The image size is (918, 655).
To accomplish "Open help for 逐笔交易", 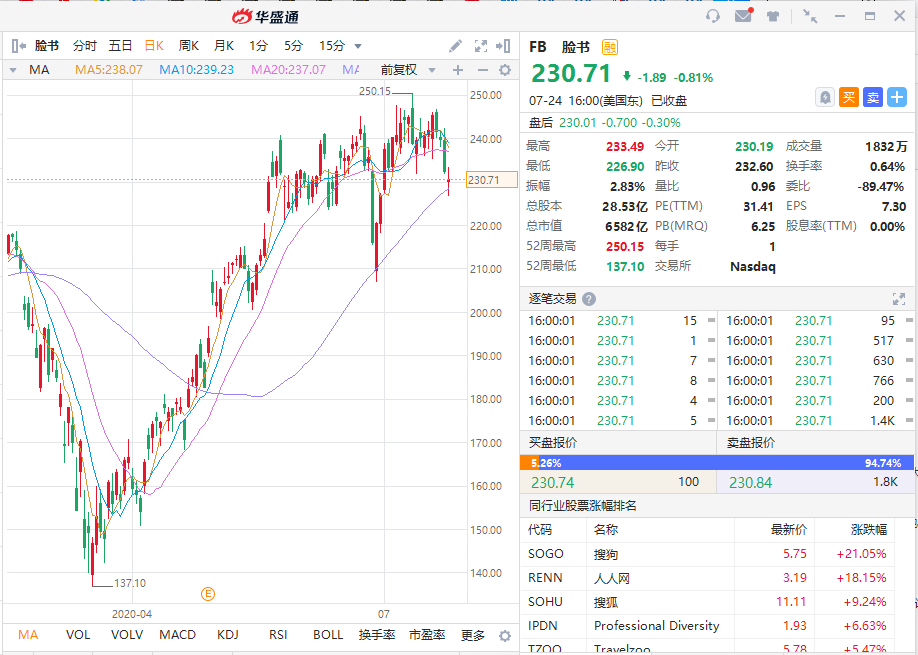I will (589, 299).
